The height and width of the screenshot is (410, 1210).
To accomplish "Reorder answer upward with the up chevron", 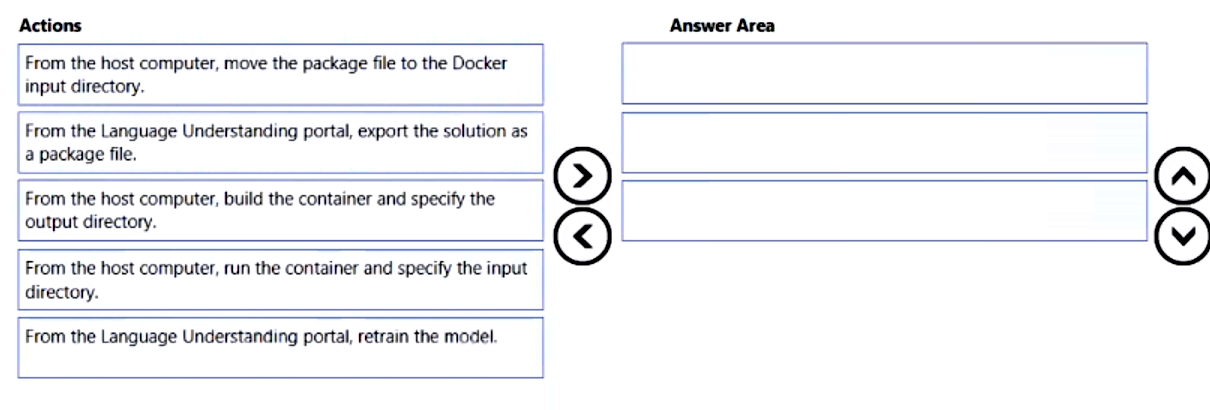I will [x=1181, y=175].
